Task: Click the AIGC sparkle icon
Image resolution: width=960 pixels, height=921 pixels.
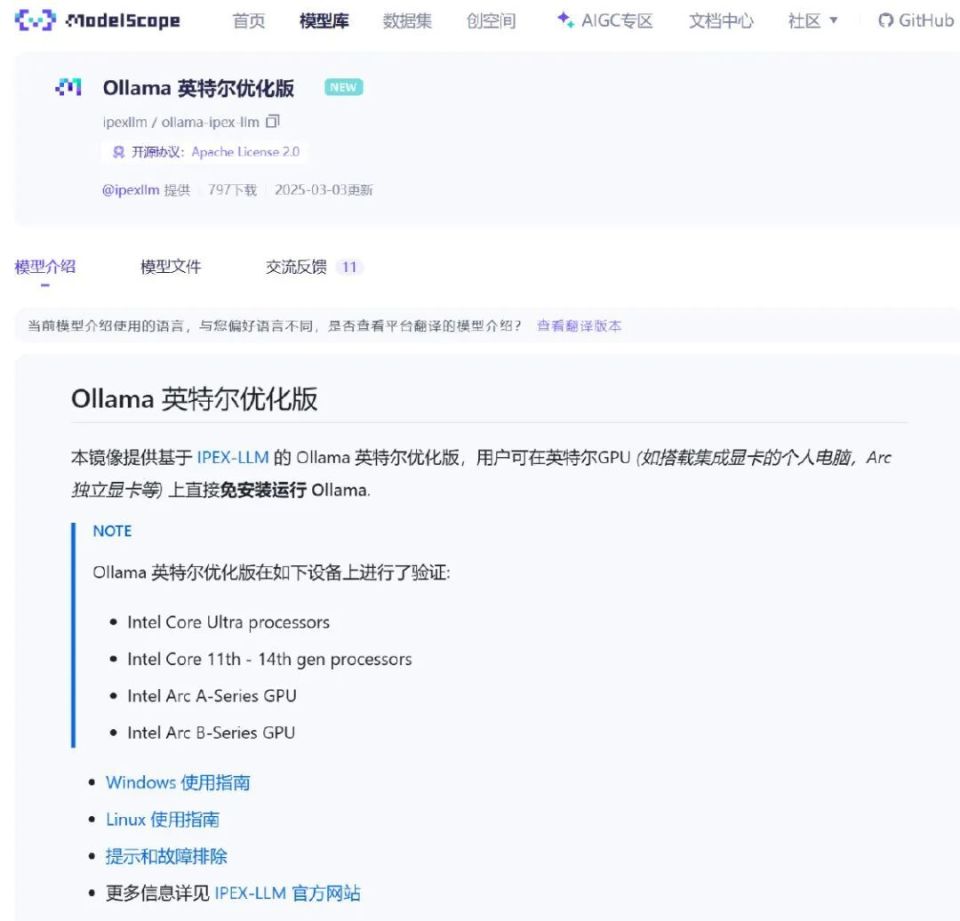Action: (565, 20)
